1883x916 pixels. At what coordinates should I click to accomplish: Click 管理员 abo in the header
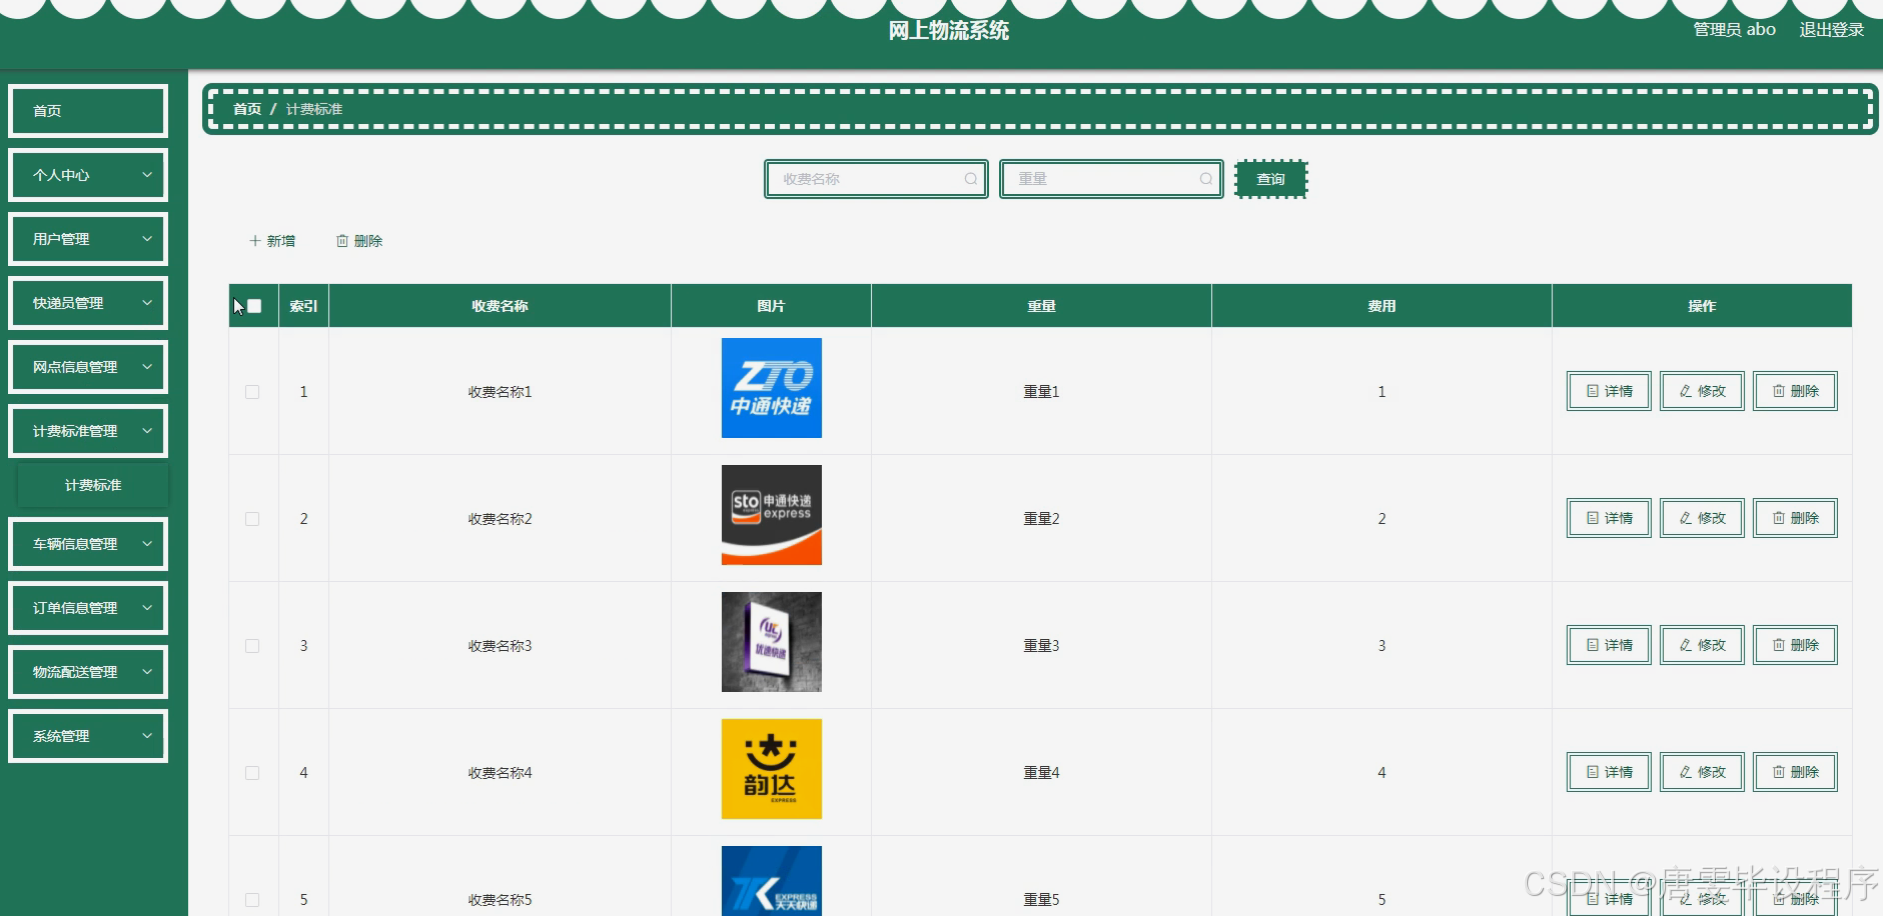pos(1734,30)
